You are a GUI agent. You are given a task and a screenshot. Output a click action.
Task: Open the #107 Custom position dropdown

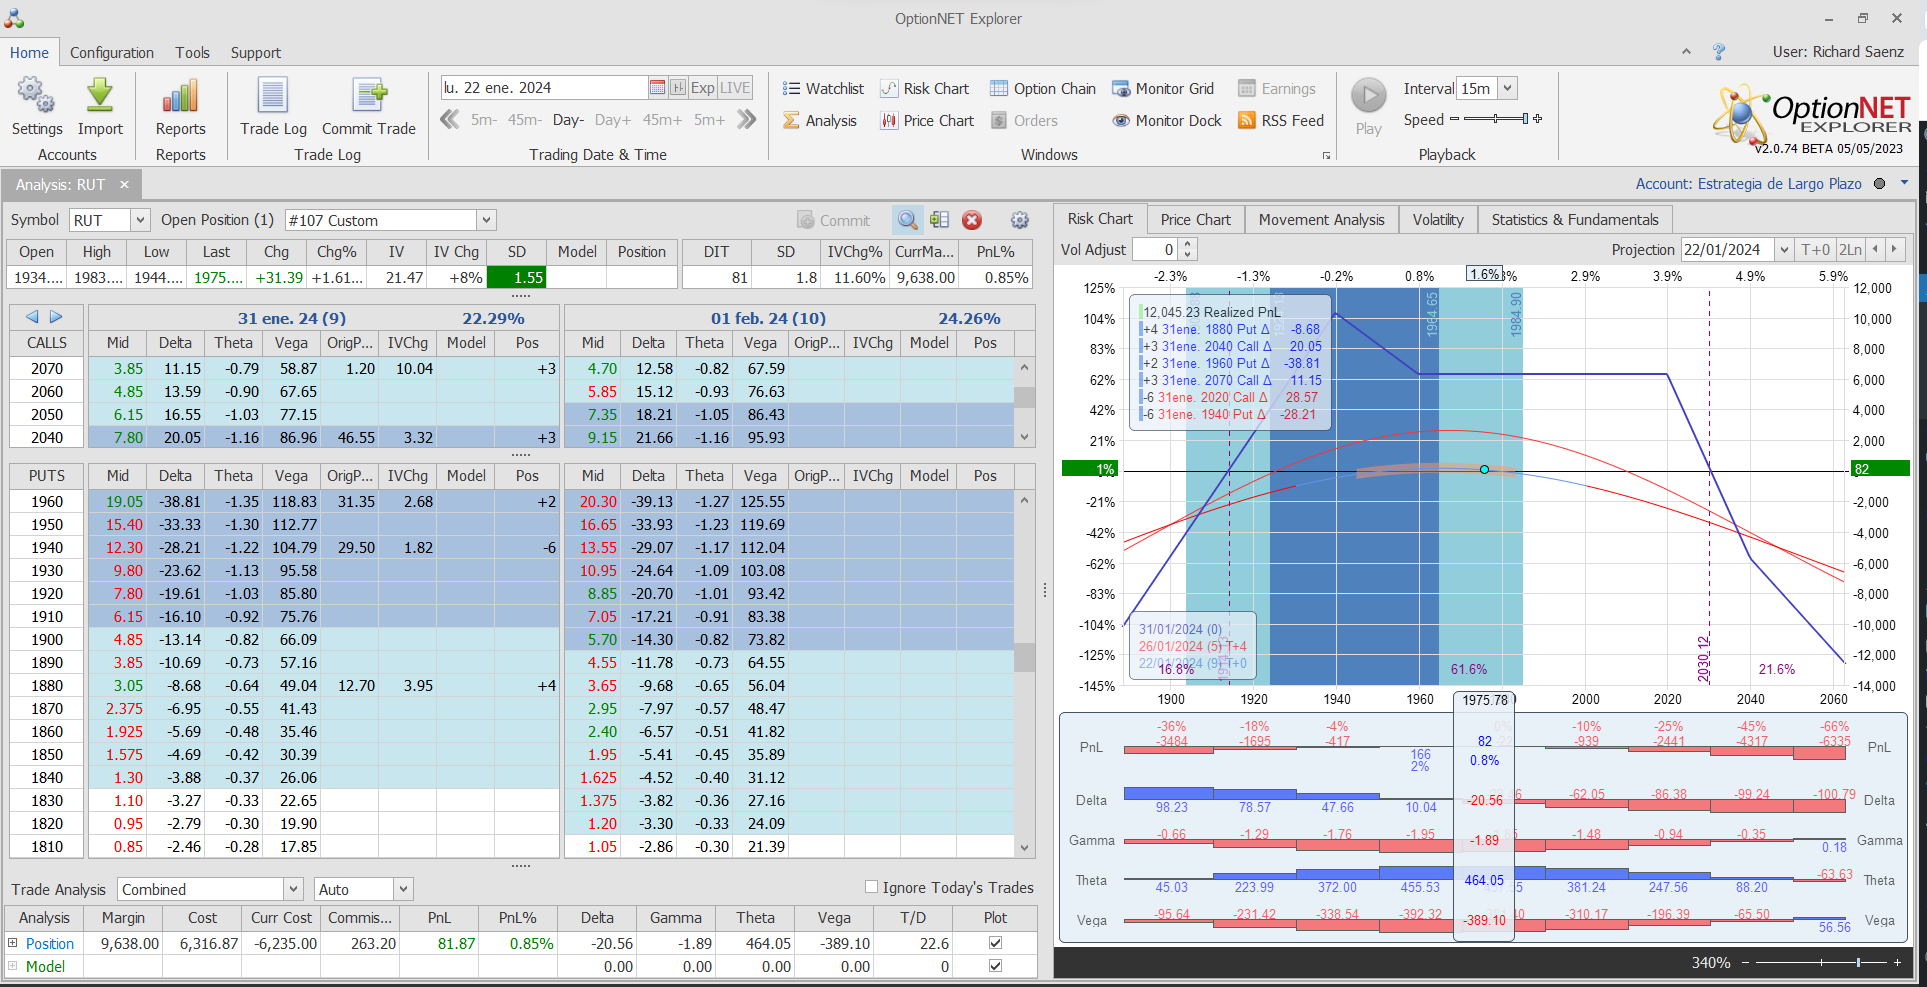pyautogui.click(x=486, y=220)
